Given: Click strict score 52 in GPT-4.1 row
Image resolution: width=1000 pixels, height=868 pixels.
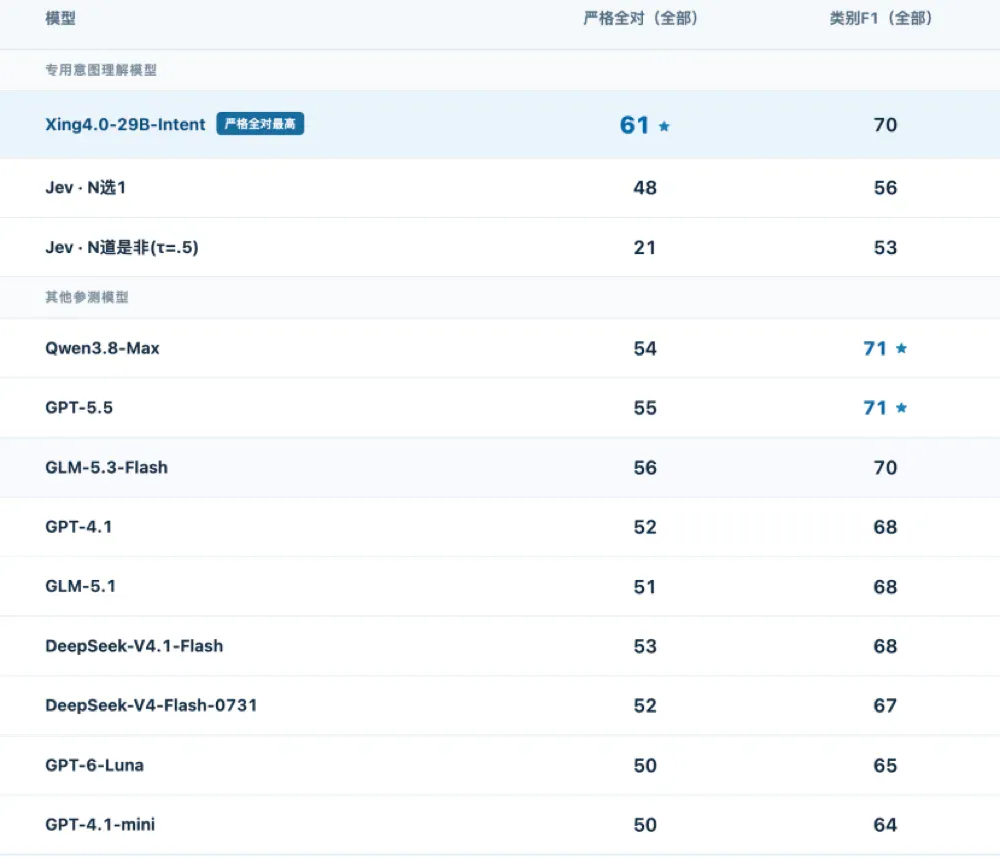Looking at the screenshot, I should (645, 527).
